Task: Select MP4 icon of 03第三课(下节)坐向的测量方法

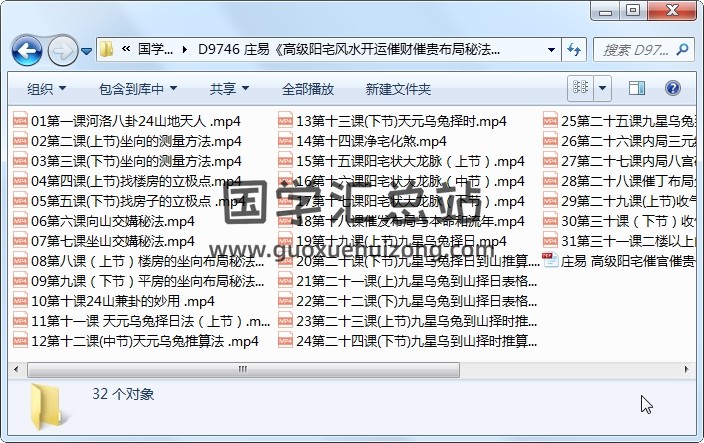Action: click(x=20, y=161)
